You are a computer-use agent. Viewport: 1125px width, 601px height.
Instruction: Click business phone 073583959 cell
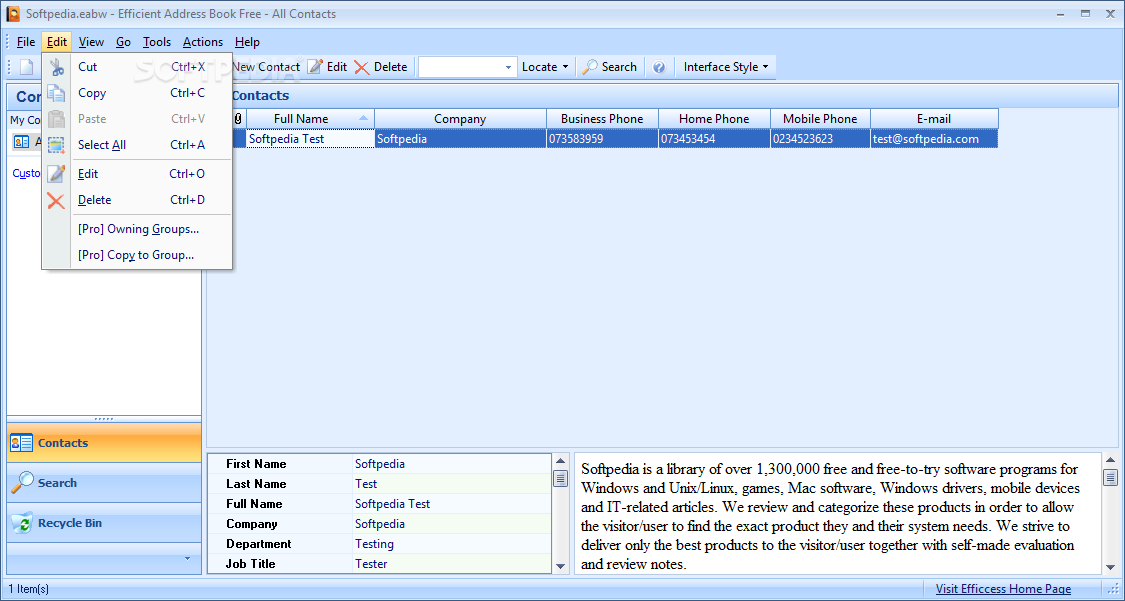[602, 138]
